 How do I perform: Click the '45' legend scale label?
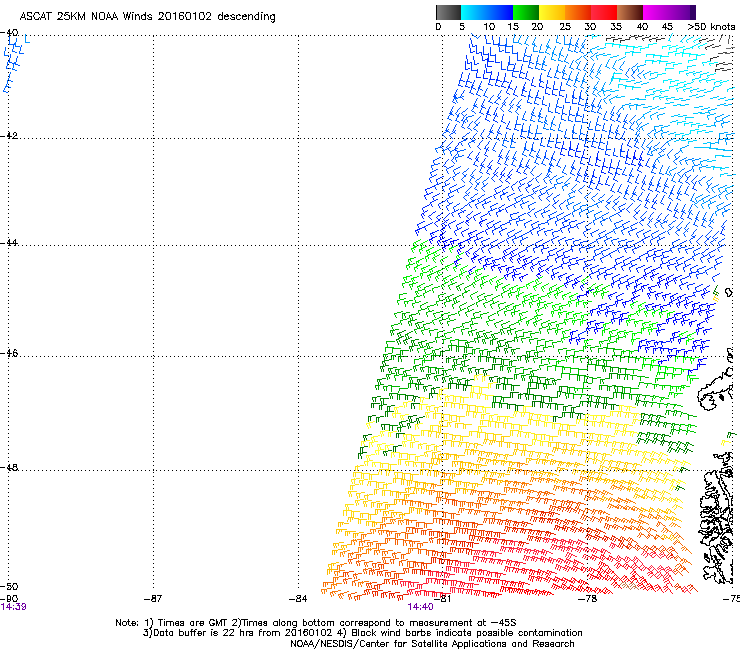coord(667,27)
